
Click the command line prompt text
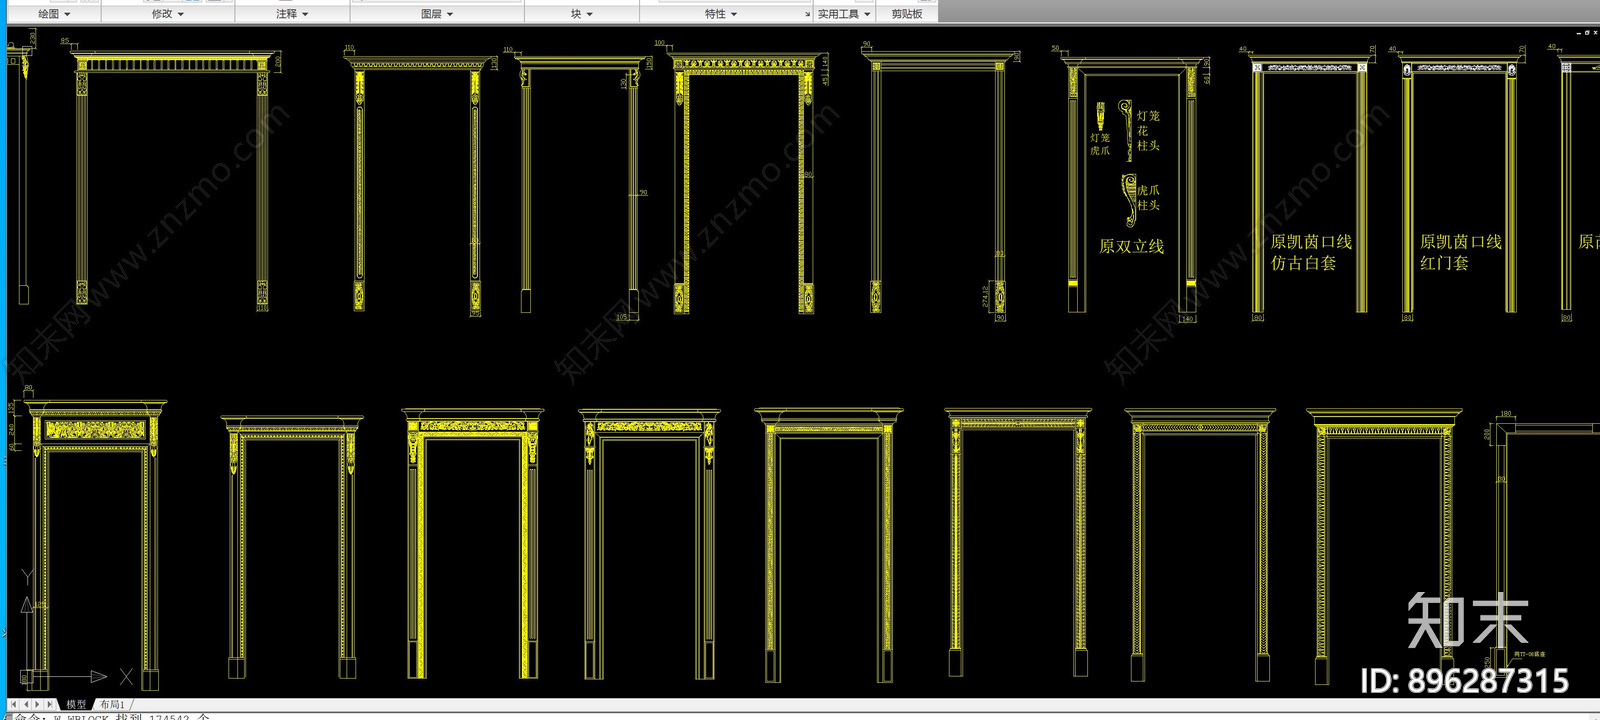[112, 716]
